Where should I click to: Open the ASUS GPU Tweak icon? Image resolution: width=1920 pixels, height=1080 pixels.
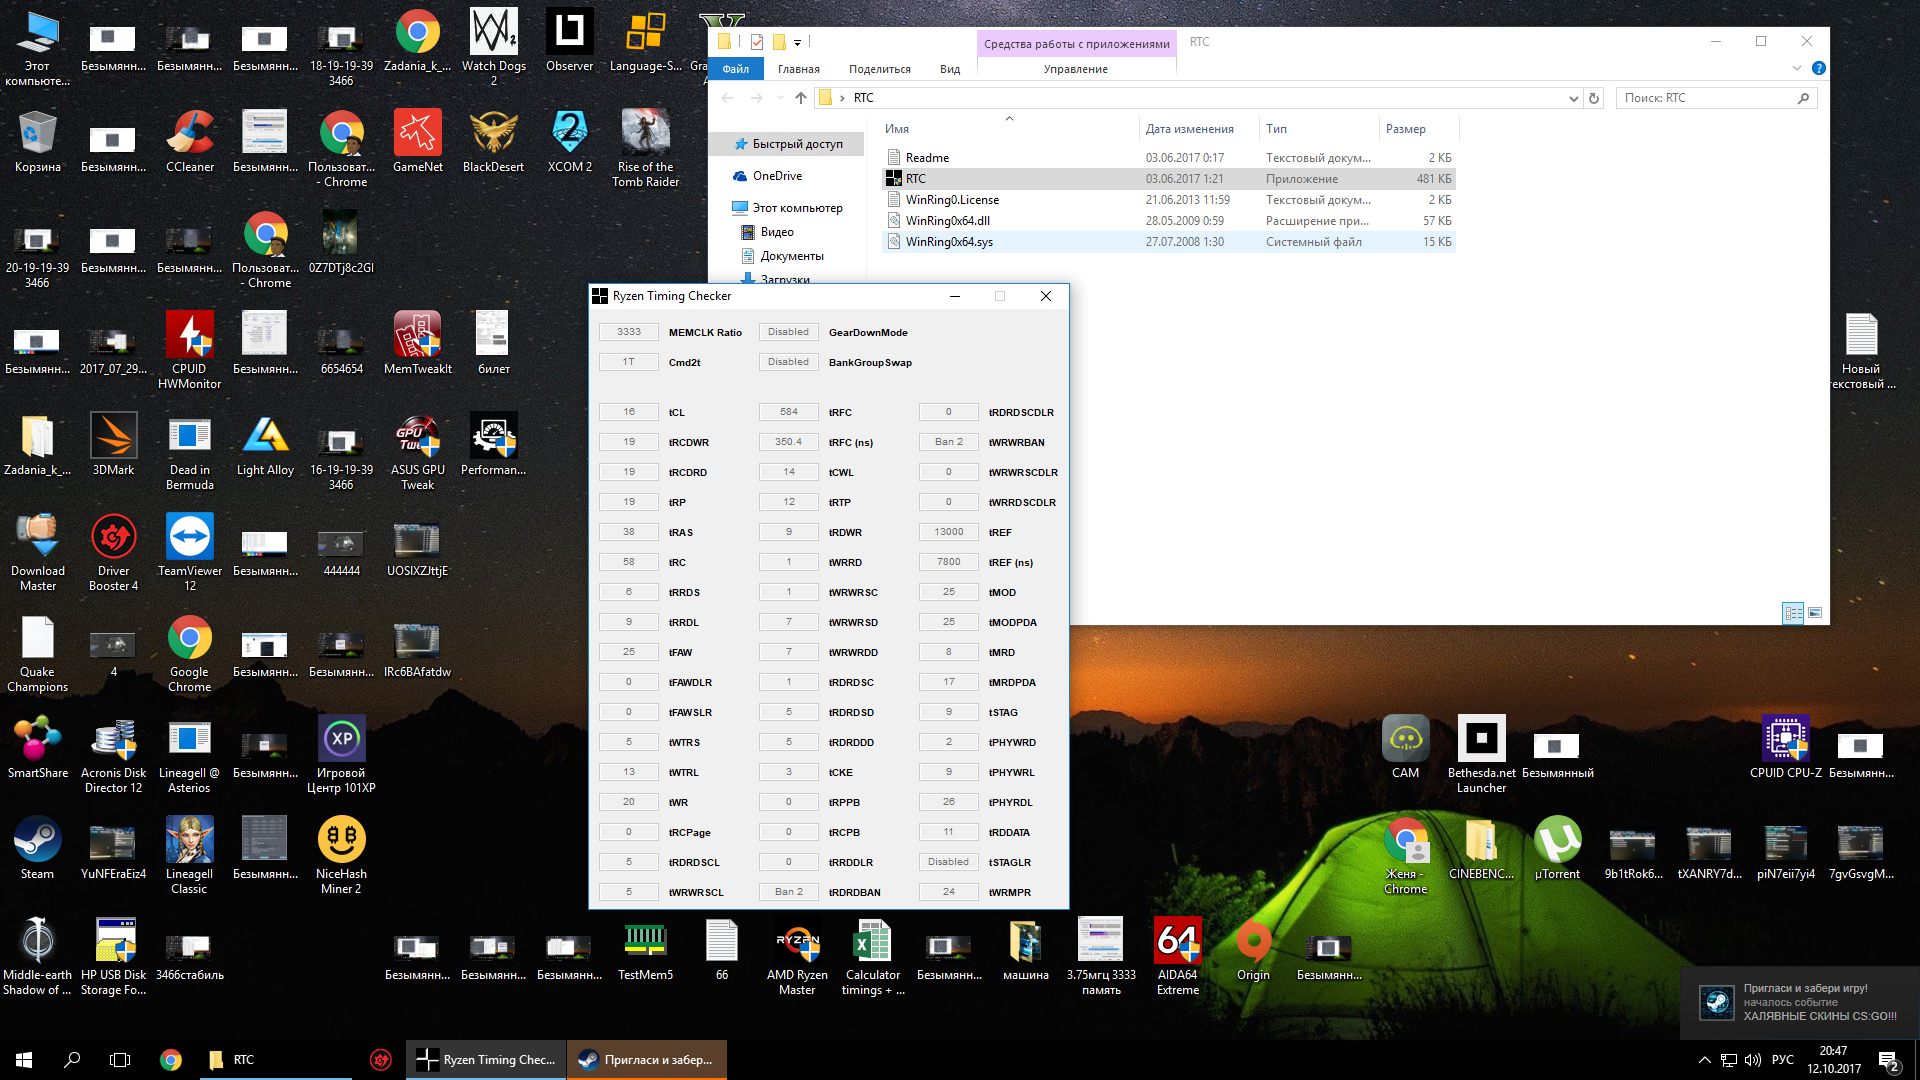click(417, 438)
